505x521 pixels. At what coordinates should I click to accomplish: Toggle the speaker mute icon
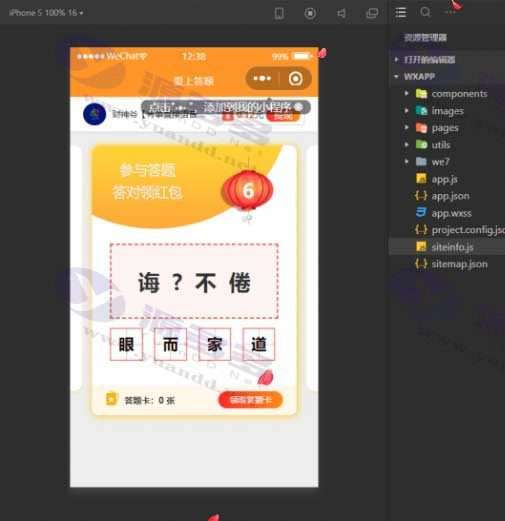pos(341,13)
